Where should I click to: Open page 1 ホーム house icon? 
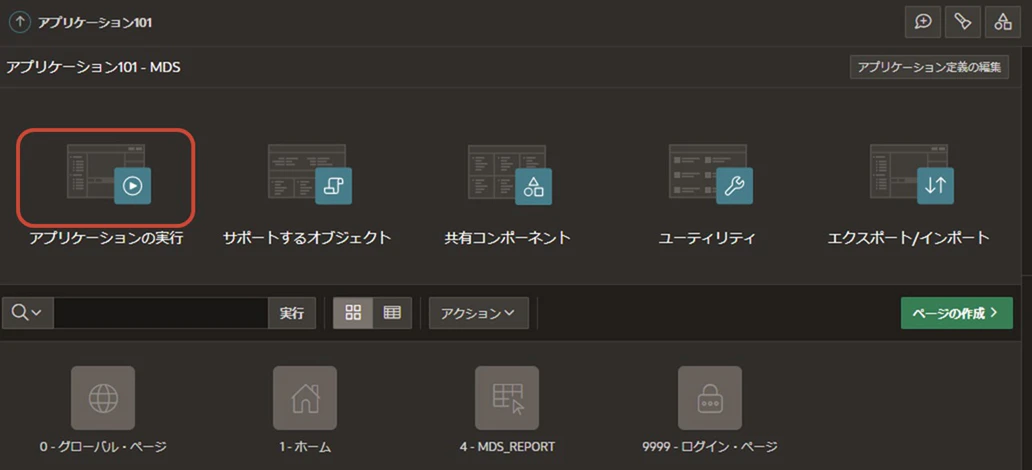305,398
